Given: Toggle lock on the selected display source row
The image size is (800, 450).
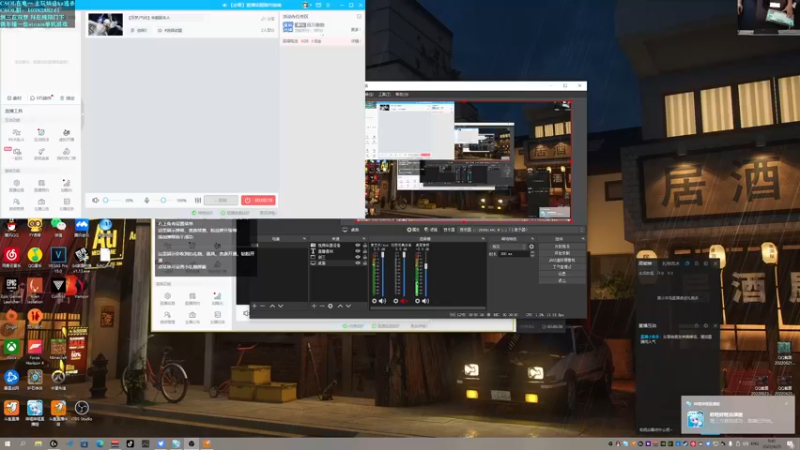Looking at the screenshot, I should click(x=365, y=263).
